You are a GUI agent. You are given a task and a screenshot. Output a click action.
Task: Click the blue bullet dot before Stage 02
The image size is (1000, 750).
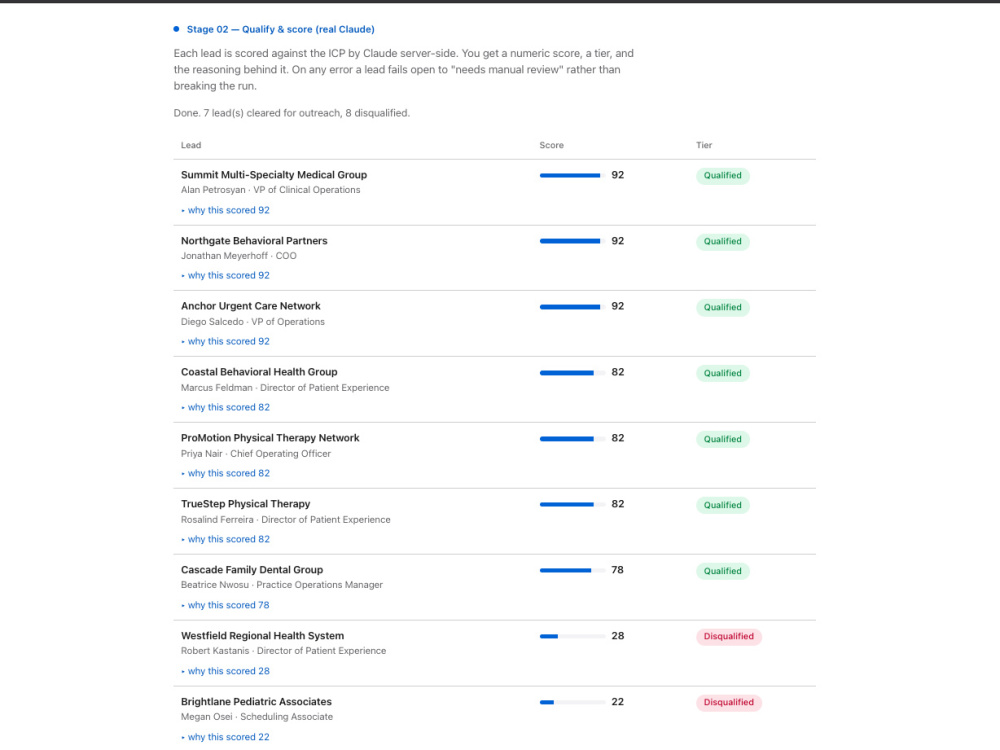pyautogui.click(x=177, y=29)
